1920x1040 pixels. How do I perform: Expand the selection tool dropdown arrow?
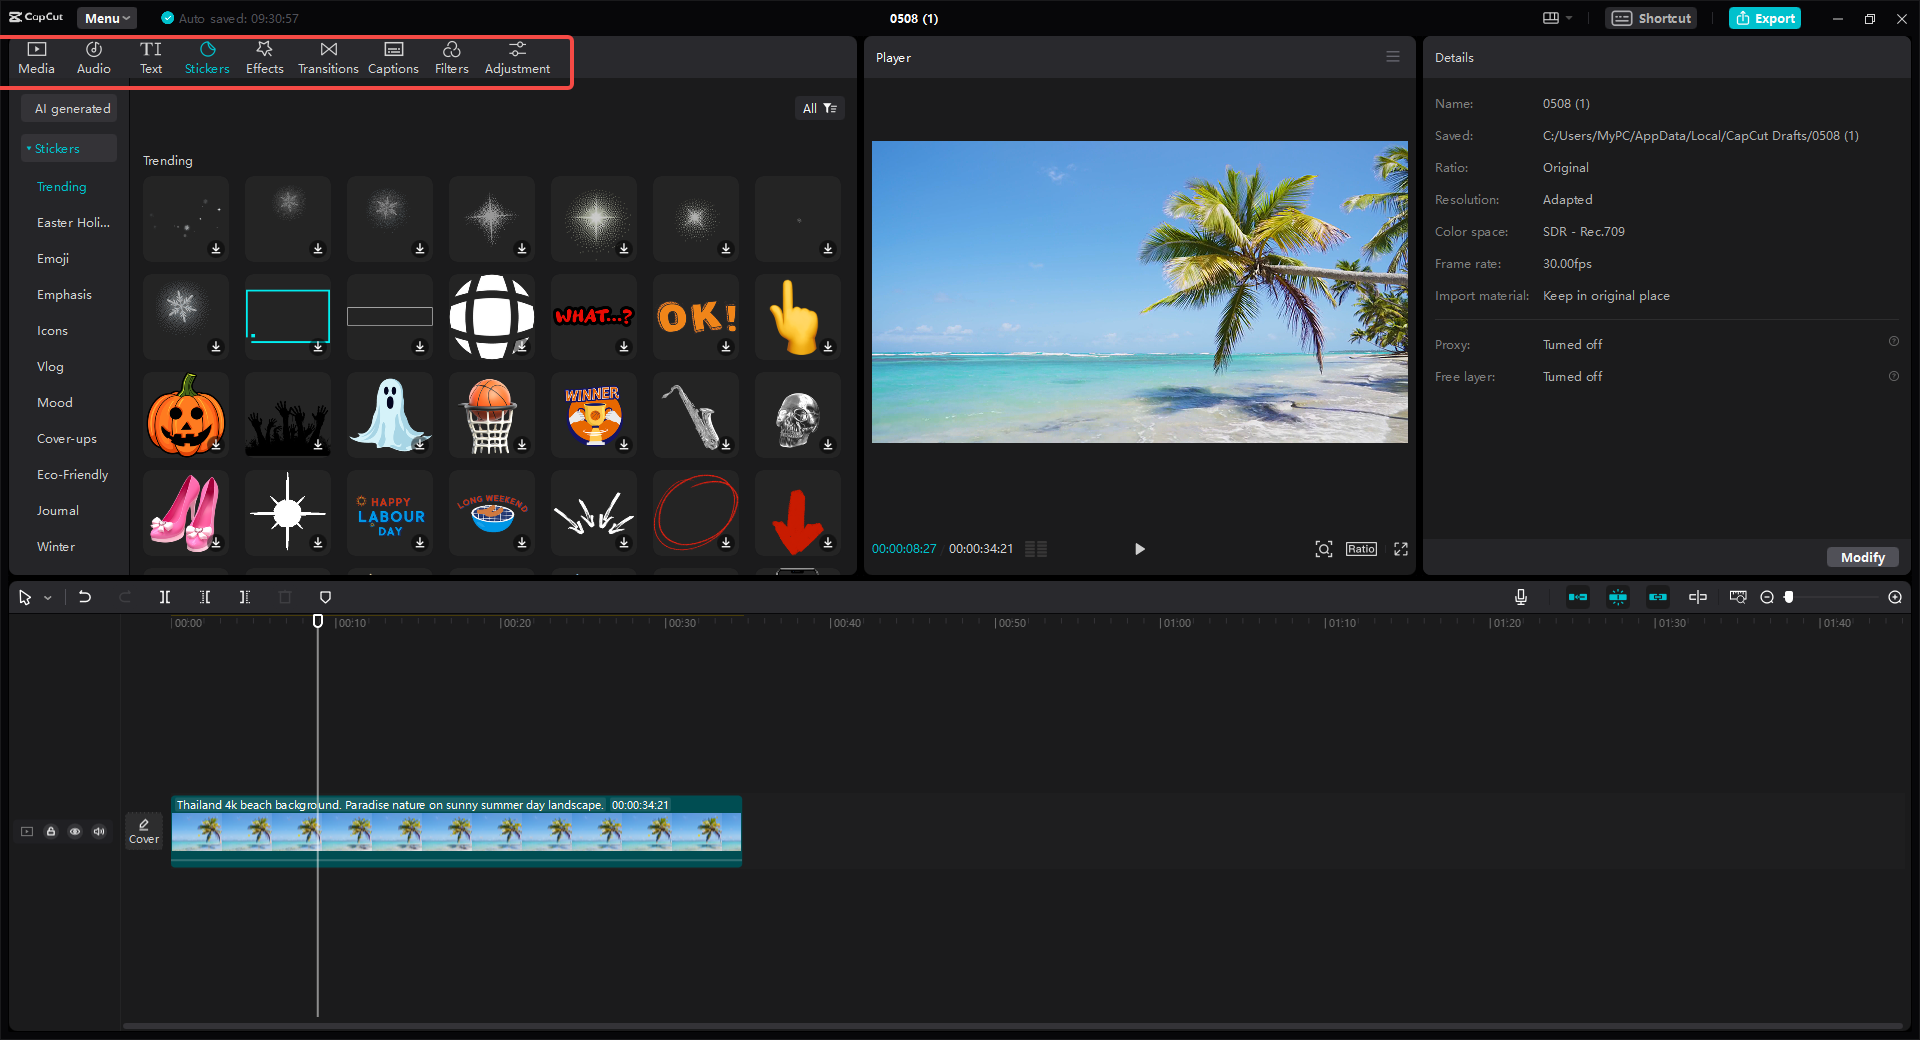click(45, 597)
